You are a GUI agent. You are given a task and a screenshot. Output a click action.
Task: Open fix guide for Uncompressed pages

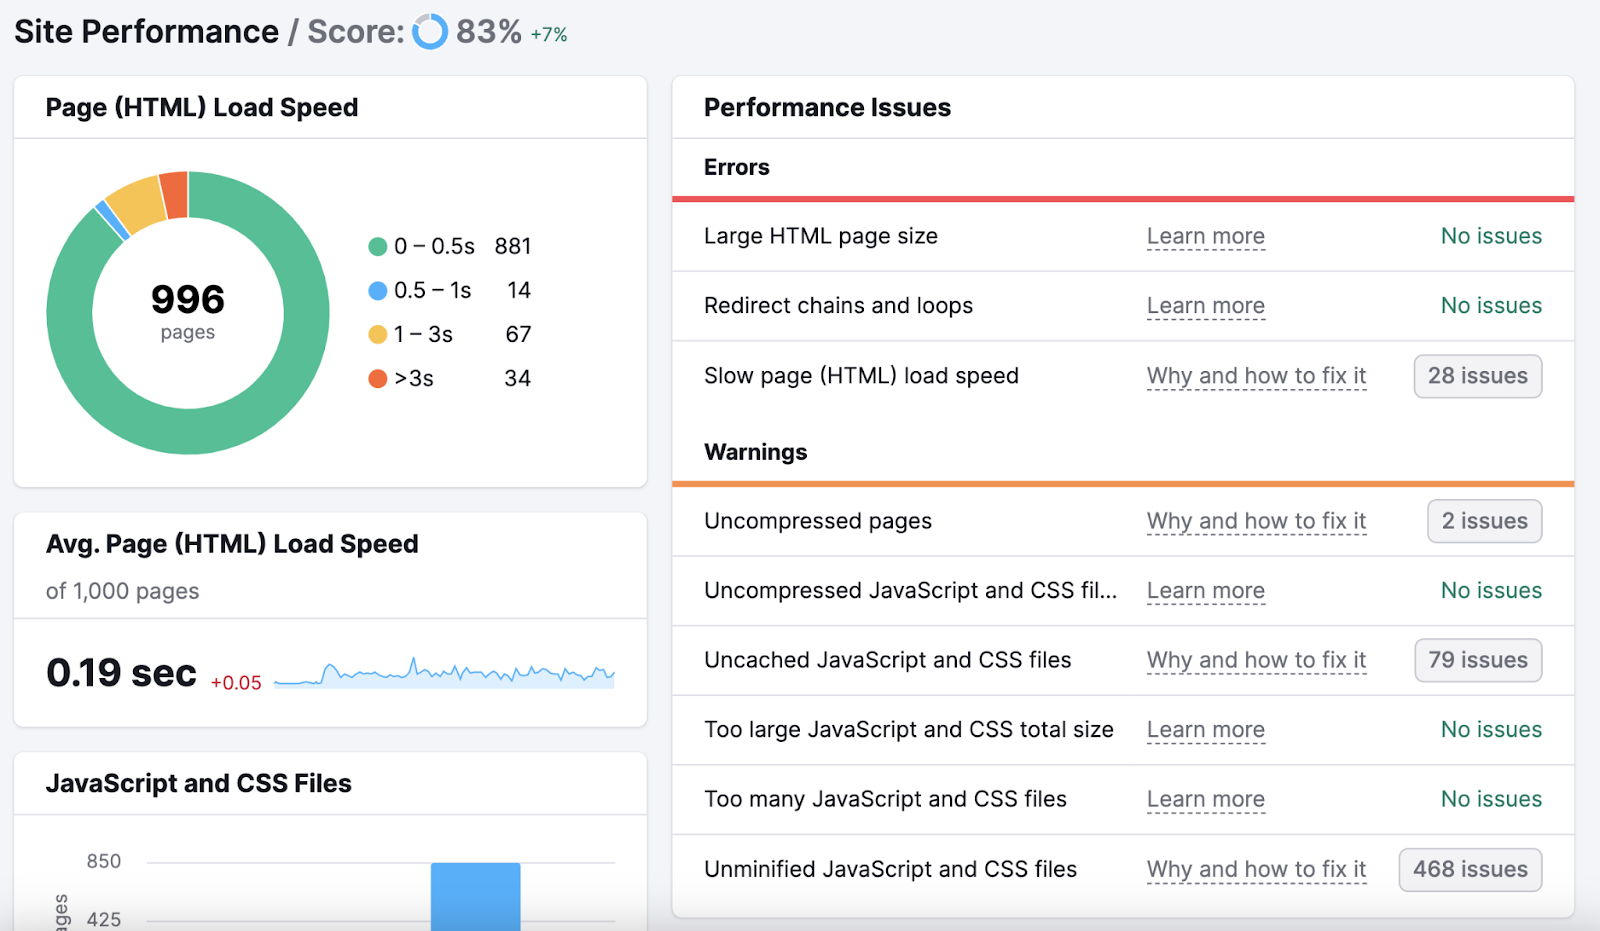tap(1256, 521)
